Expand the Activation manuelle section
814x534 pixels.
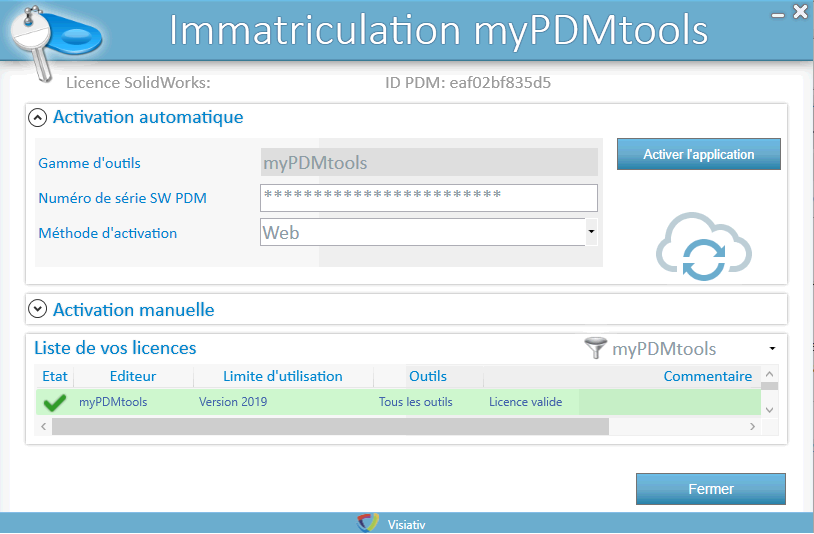[x=38, y=310]
